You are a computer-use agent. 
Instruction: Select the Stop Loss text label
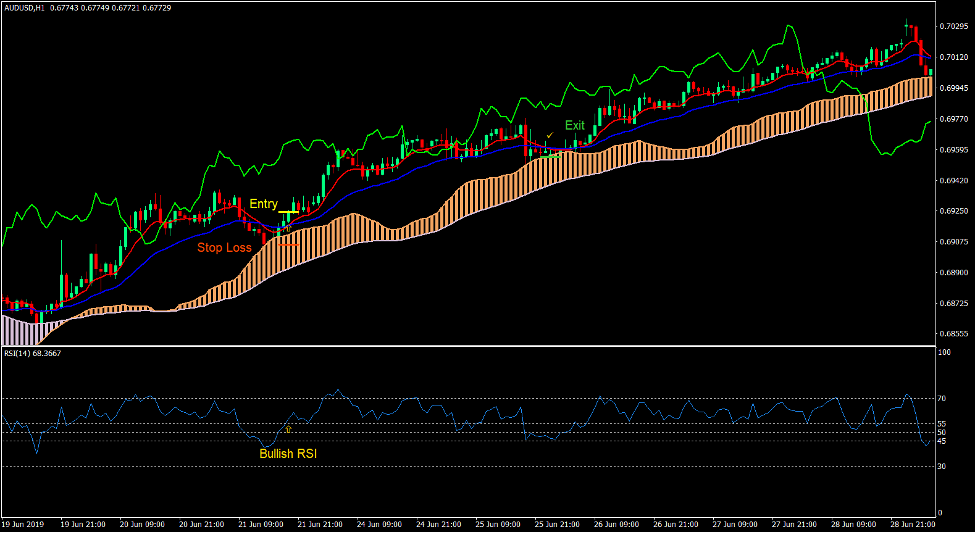point(226,247)
